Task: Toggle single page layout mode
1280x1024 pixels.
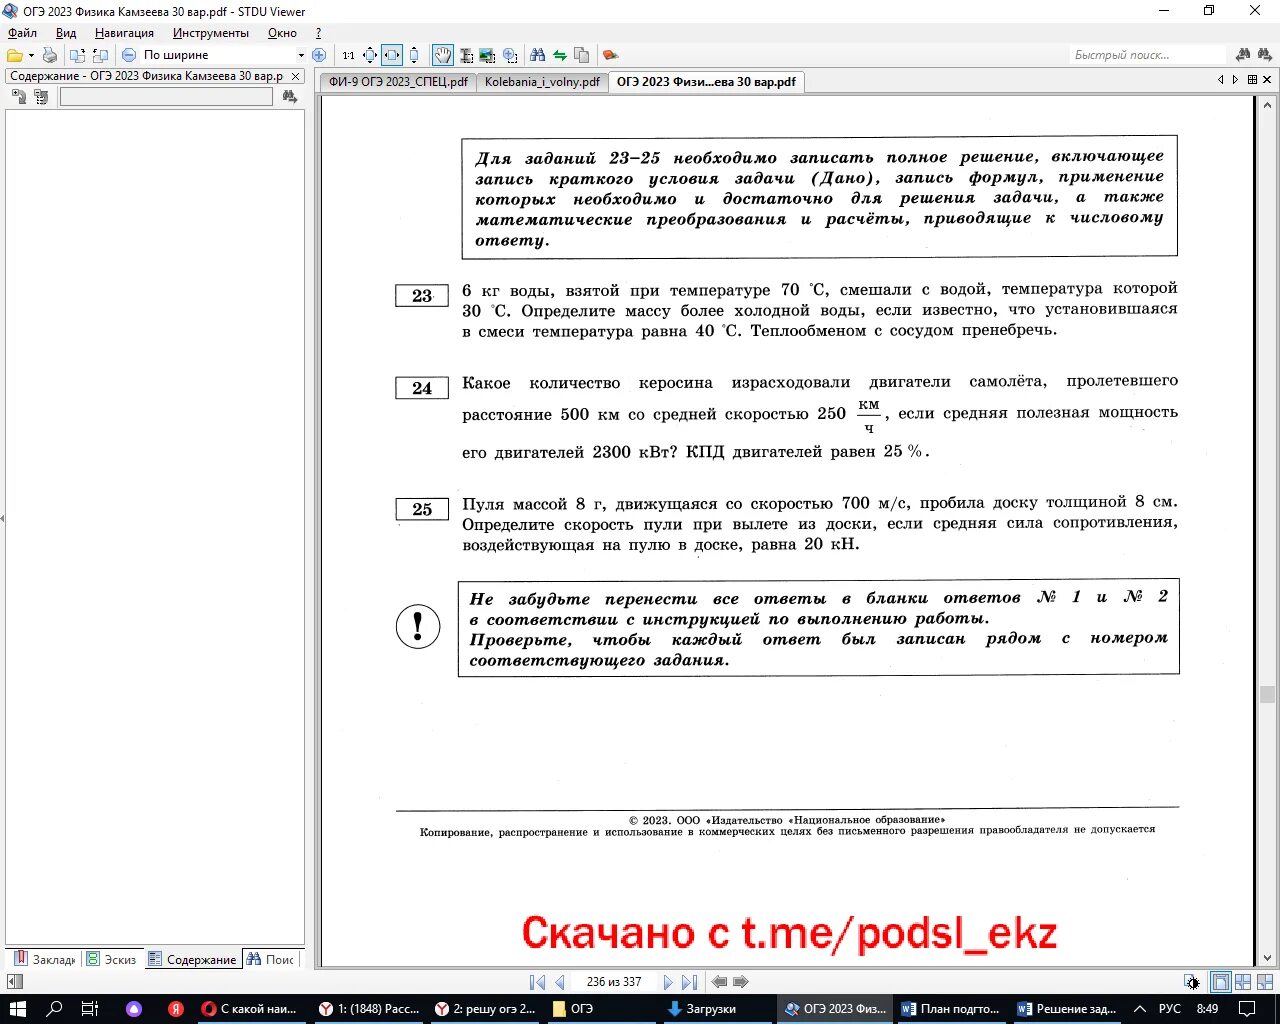Action: (1220, 982)
